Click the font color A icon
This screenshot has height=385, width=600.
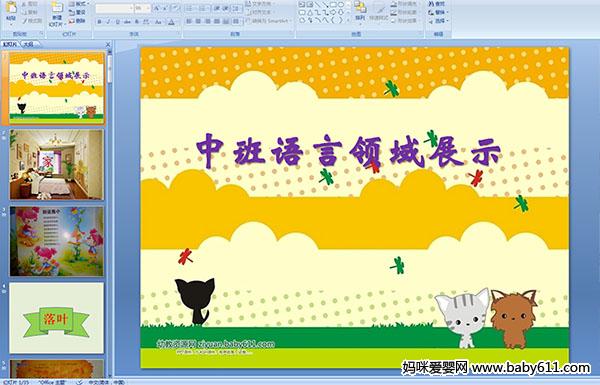click(171, 22)
